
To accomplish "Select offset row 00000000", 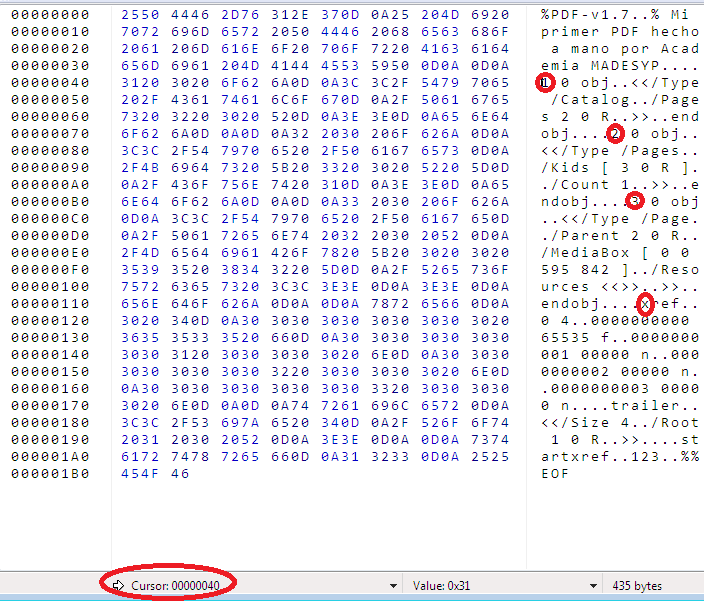I will tap(50, 15).
